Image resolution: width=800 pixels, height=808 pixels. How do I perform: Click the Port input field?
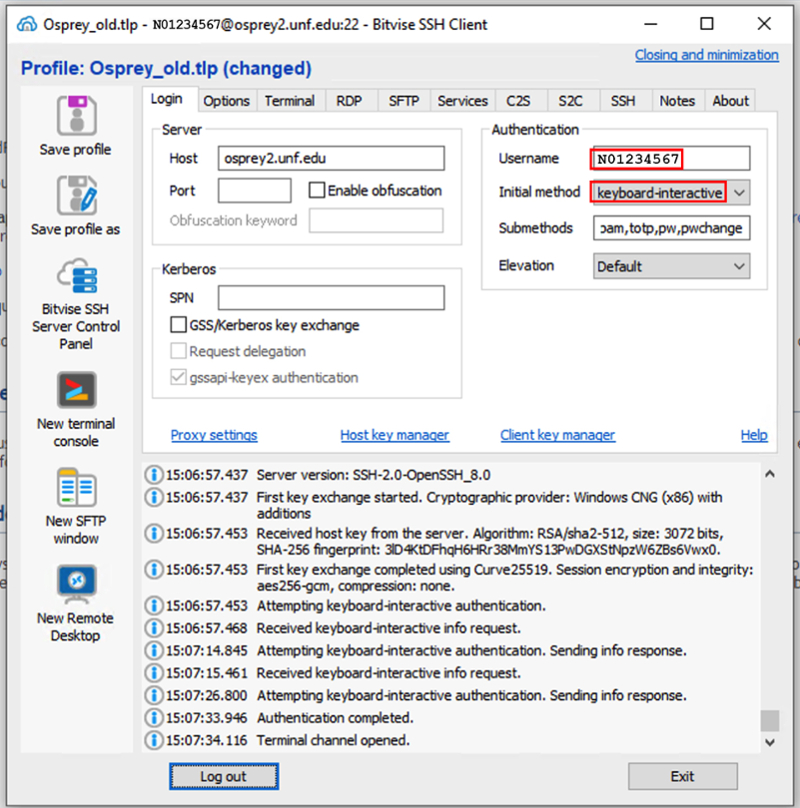pyautogui.click(x=255, y=191)
